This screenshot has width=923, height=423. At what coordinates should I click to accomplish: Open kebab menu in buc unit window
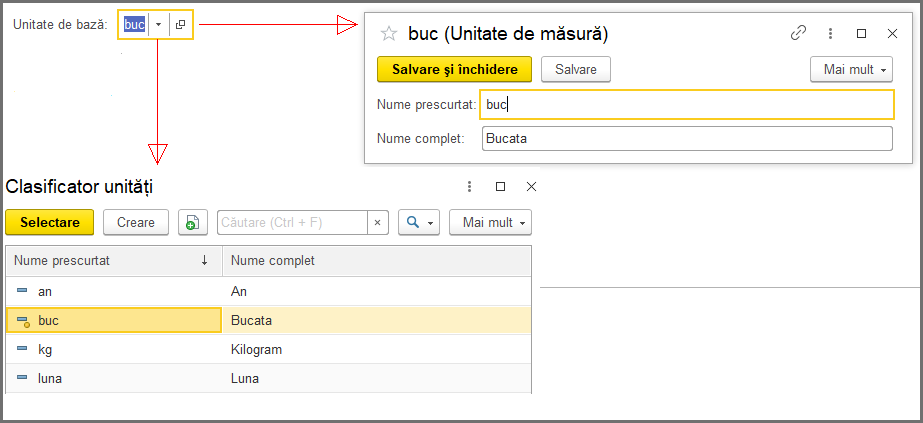pos(831,34)
